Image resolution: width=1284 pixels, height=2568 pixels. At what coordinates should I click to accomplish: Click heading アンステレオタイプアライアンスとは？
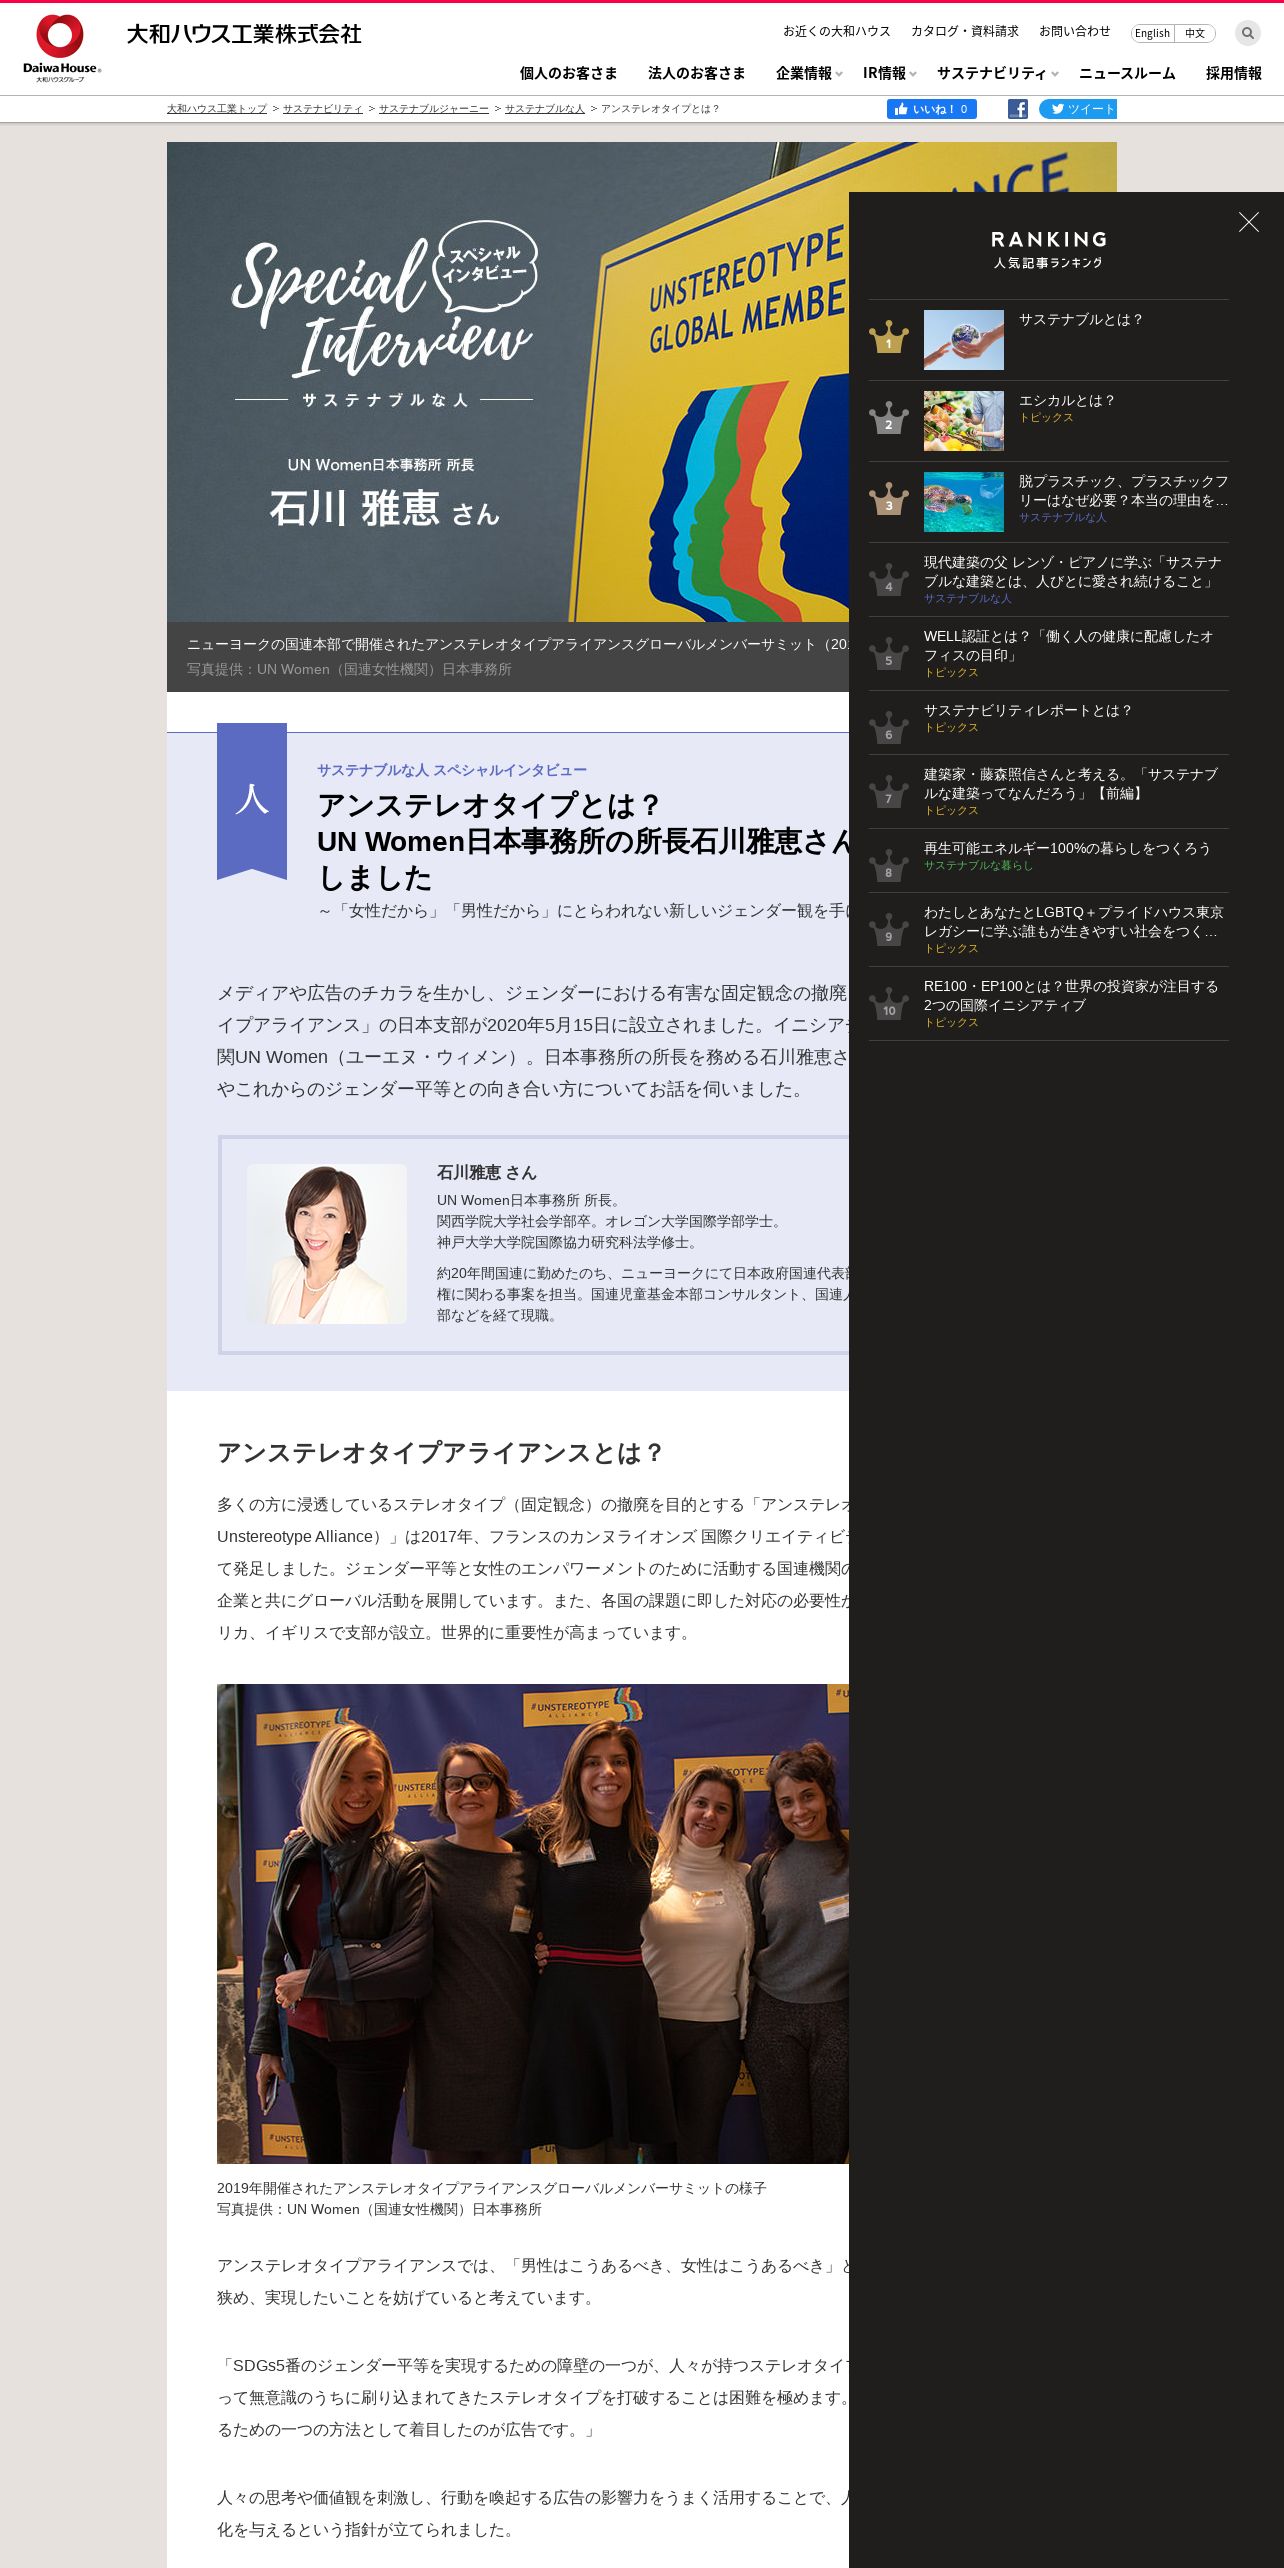coord(440,1452)
